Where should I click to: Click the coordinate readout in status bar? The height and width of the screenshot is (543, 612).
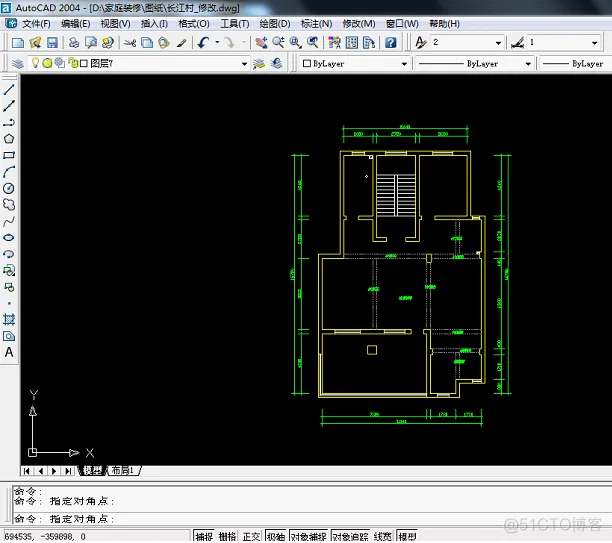[45, 537]
